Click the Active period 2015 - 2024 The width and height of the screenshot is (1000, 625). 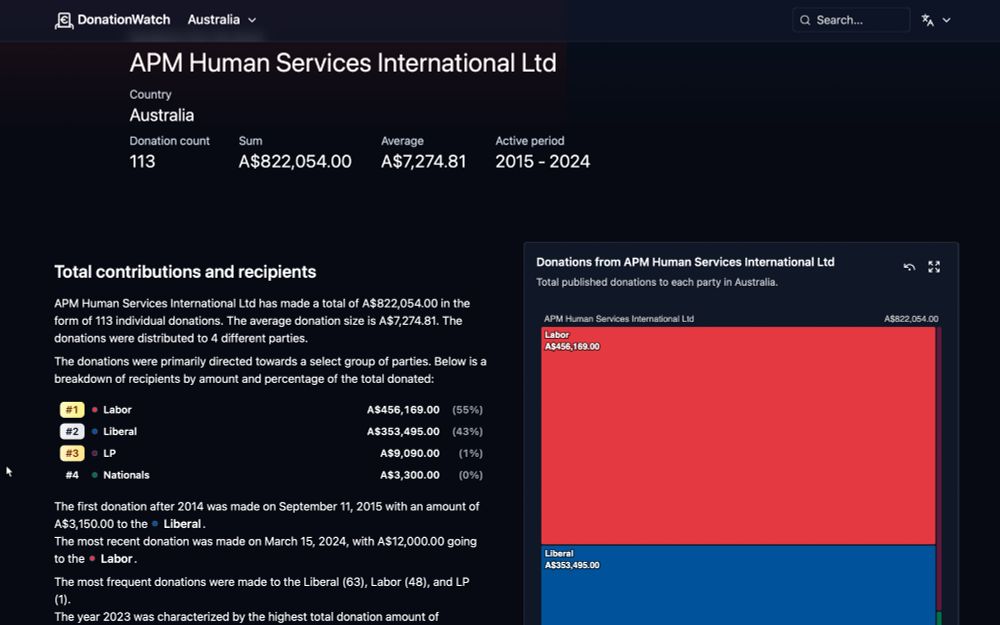543,161
